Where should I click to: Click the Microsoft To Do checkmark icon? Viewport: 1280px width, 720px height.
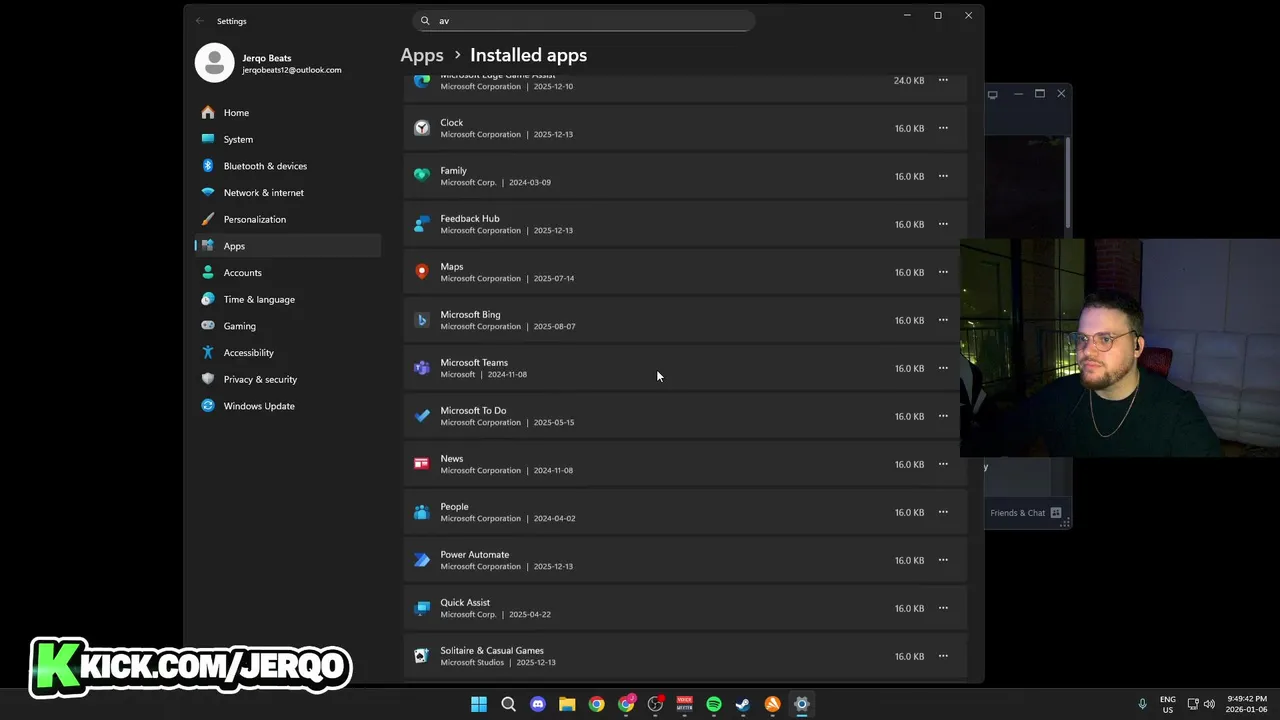point(422,416)
